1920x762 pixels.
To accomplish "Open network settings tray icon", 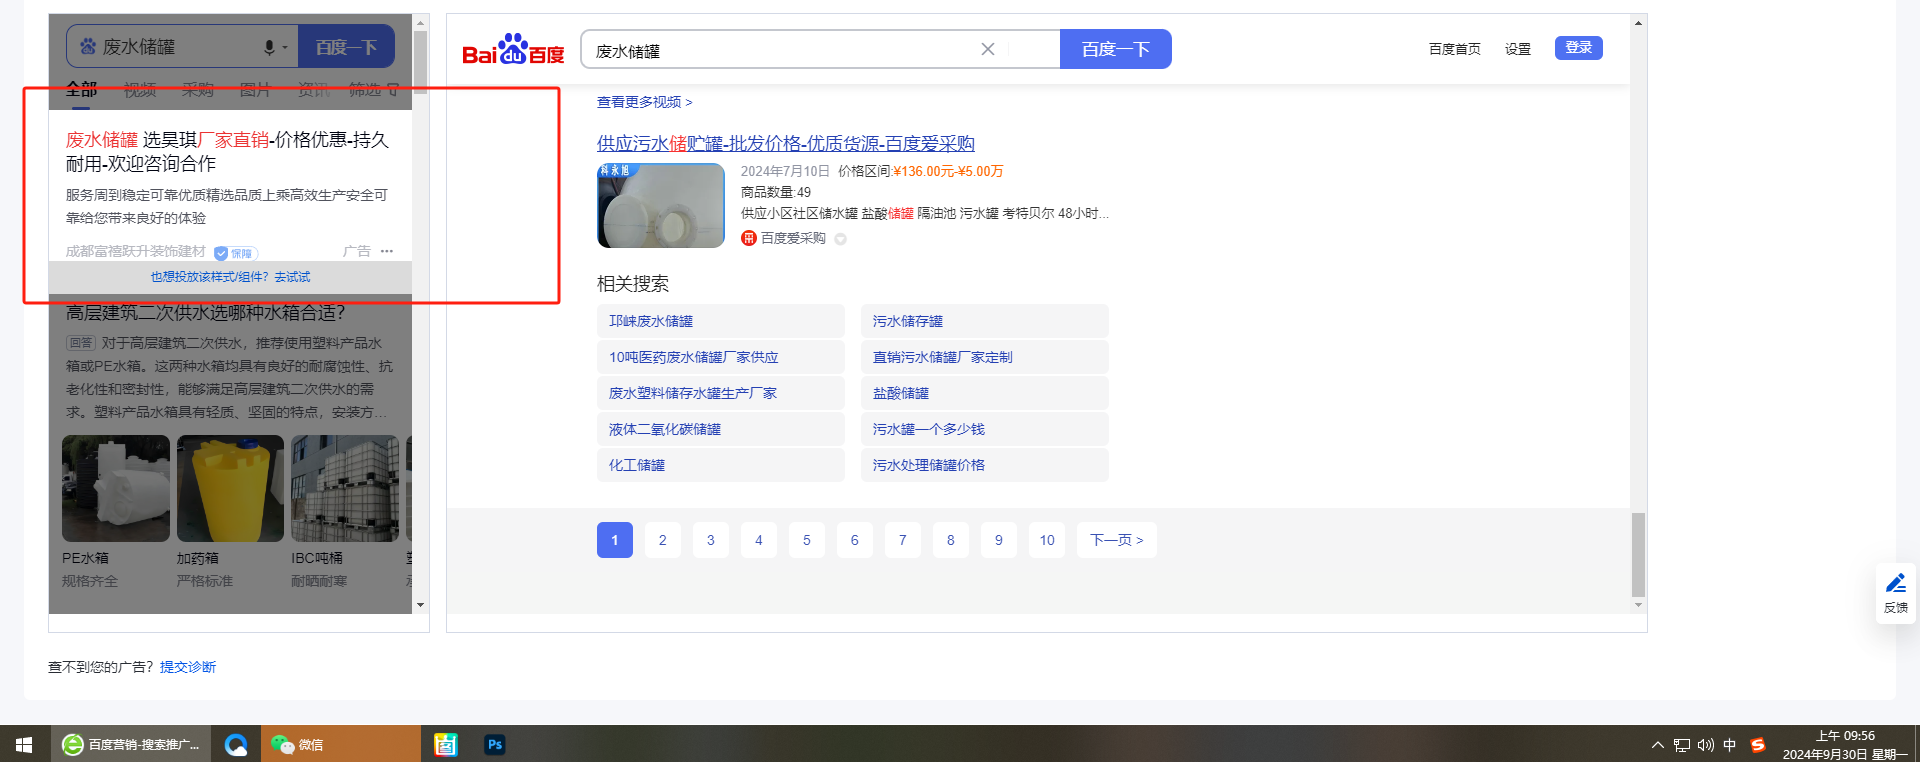I will tap(1682, 745).
